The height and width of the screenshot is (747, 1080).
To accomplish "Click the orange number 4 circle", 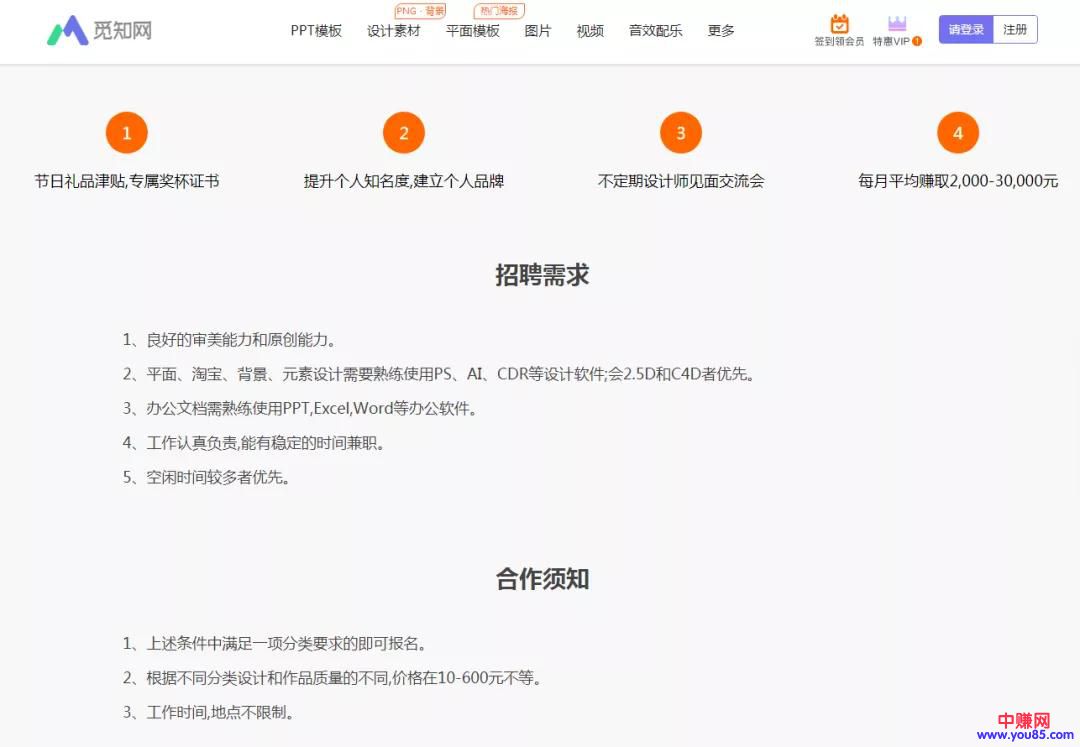I will pyautogui.click(x=958, y=133).
